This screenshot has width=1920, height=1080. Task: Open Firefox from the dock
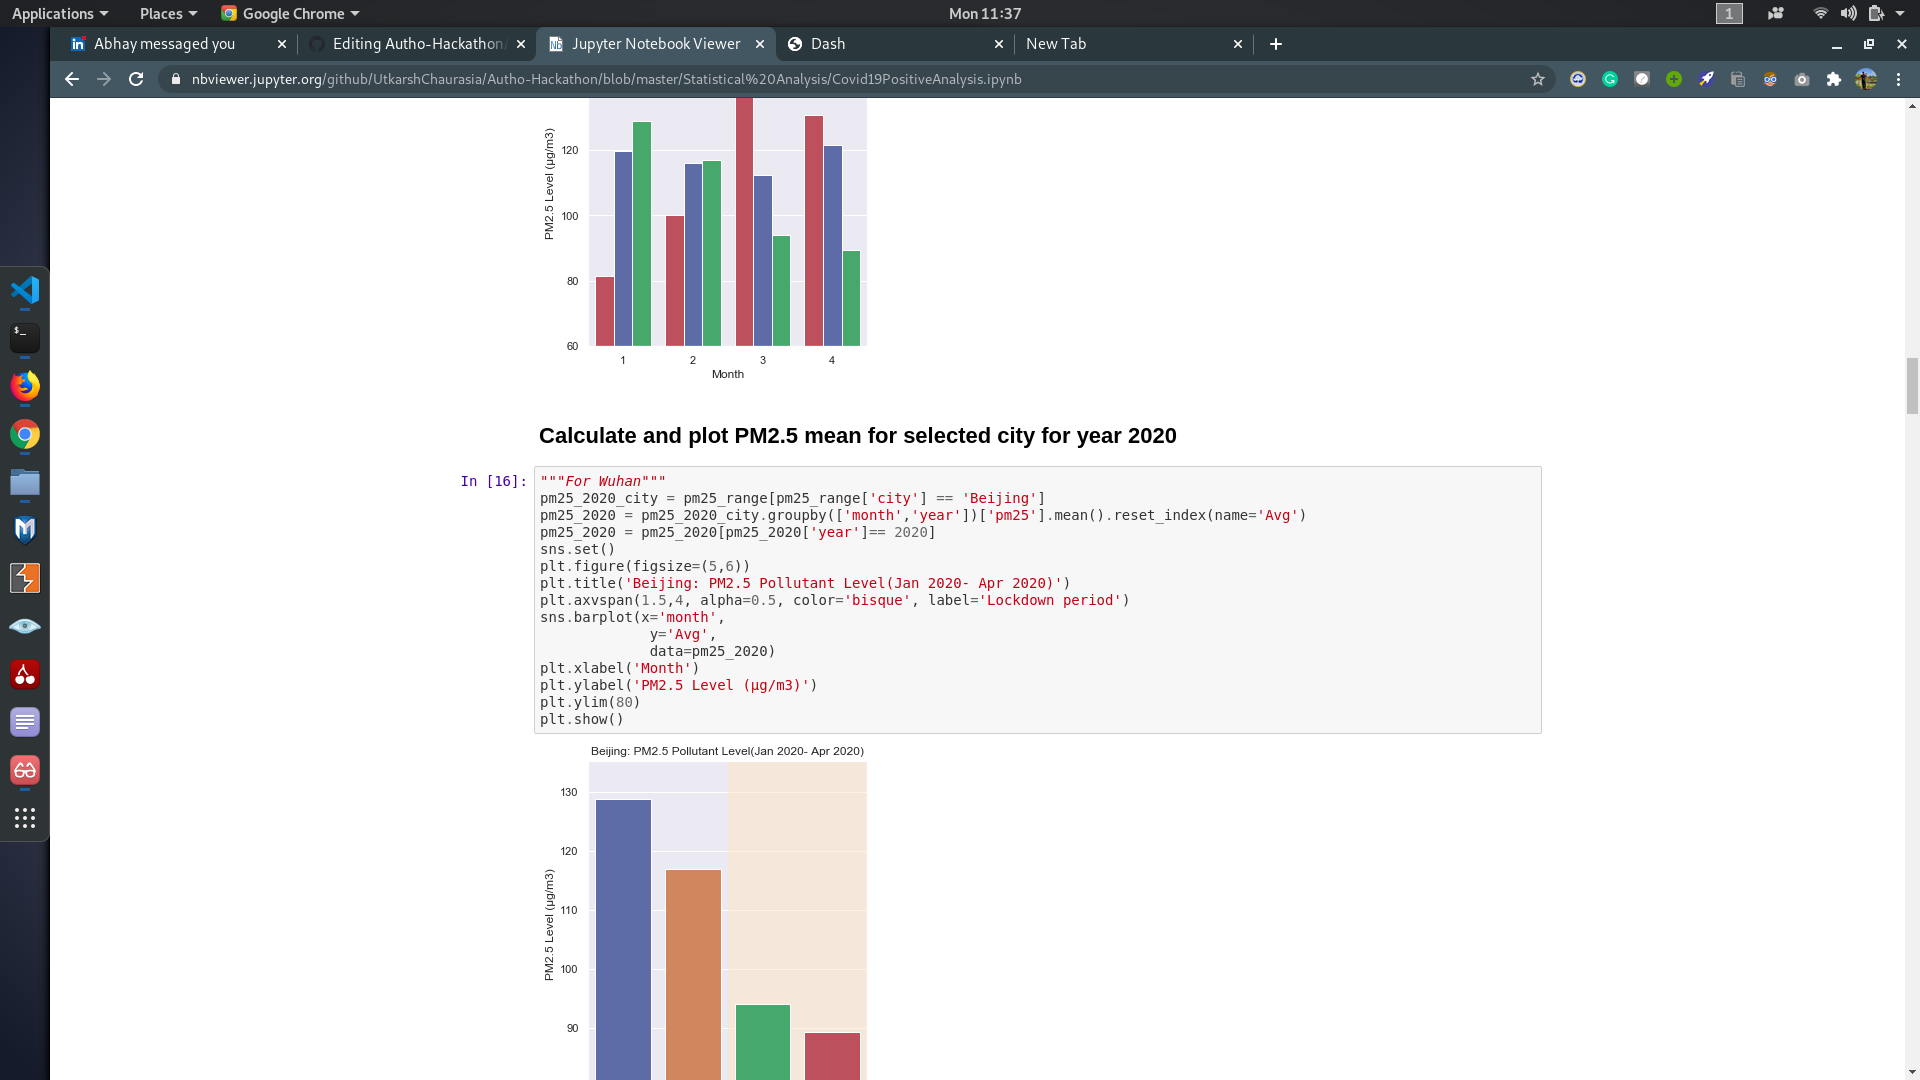(x=25, y=386)
